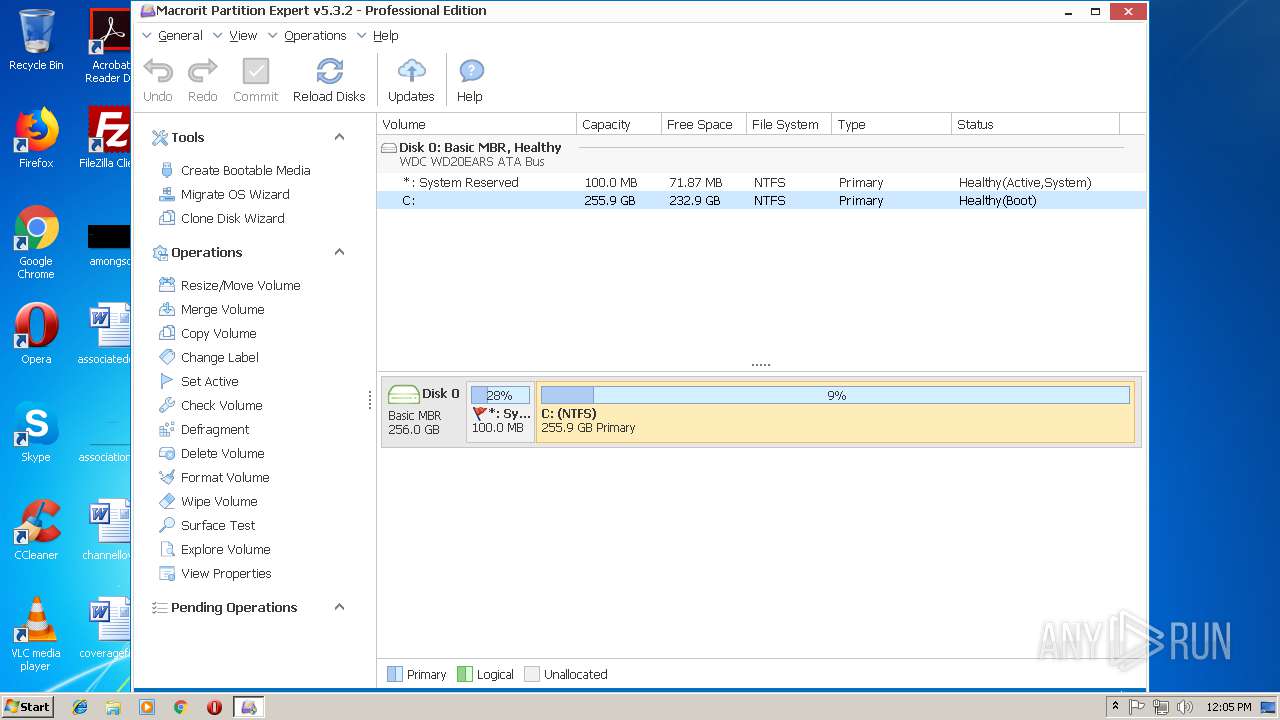Sort by the Type column header
This screenshot has height=720, width=1280.
(891, 124)
